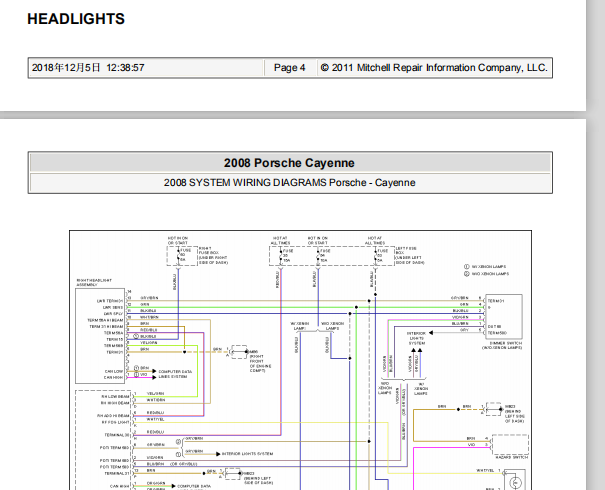
Task: Select the 2008 SYSTEM WIRING DIAGRAMS subtitle
Action: (x=289, y=182)
